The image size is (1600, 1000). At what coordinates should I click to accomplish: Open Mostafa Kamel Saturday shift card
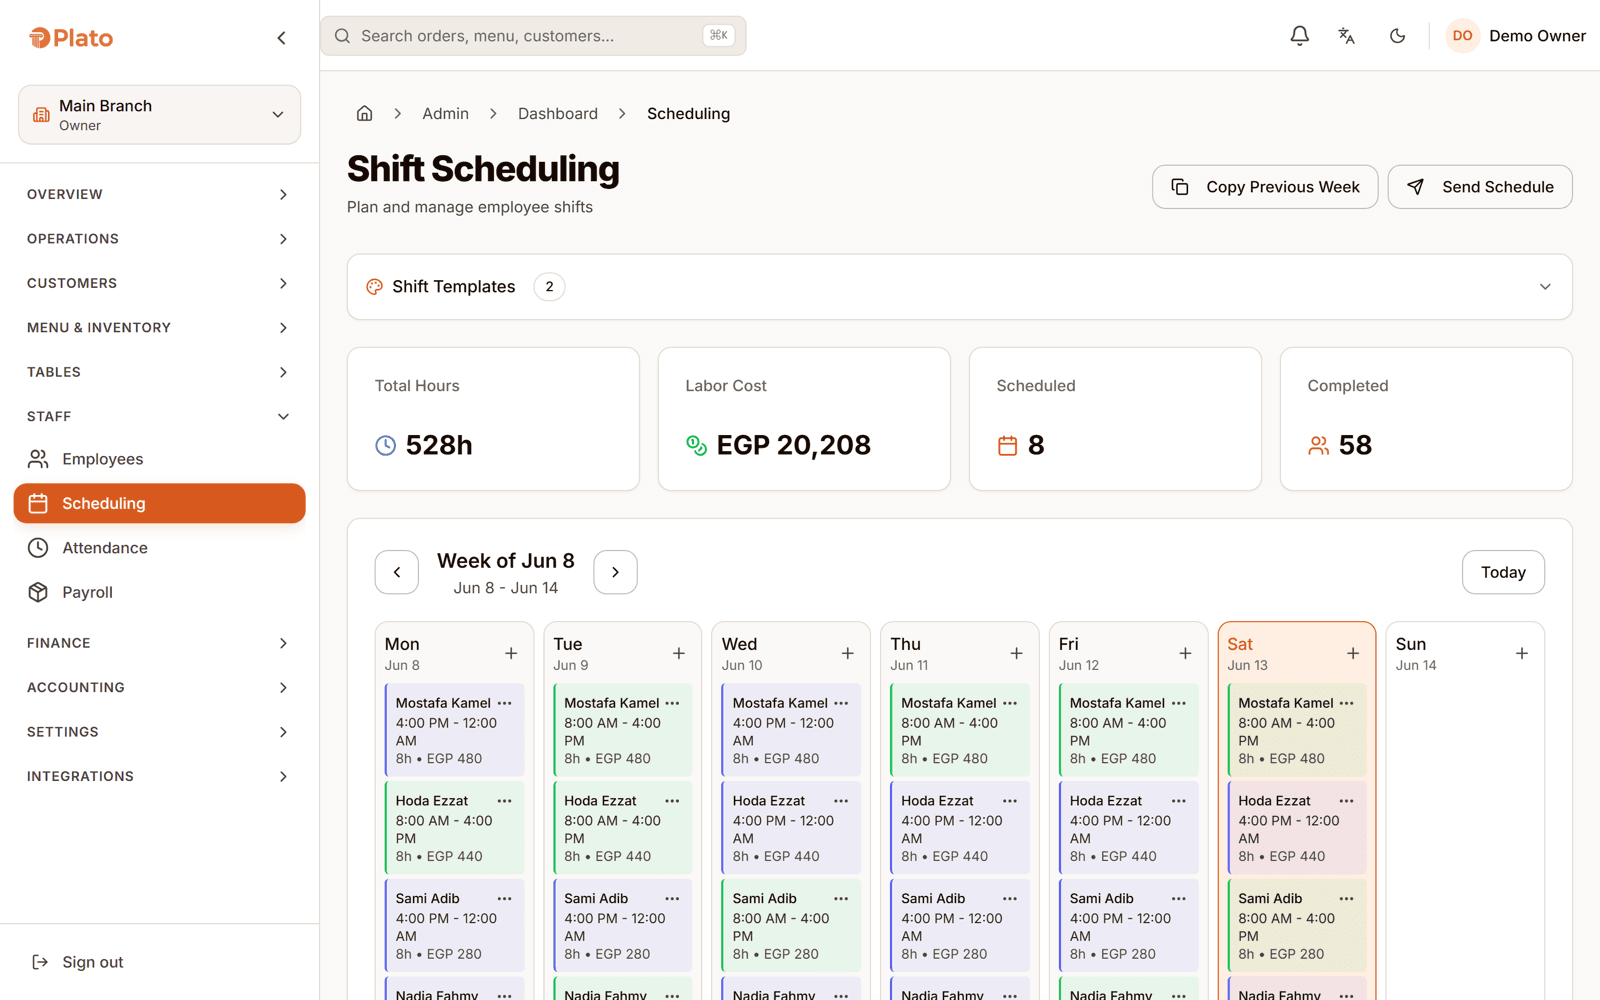coord(1296,730)
